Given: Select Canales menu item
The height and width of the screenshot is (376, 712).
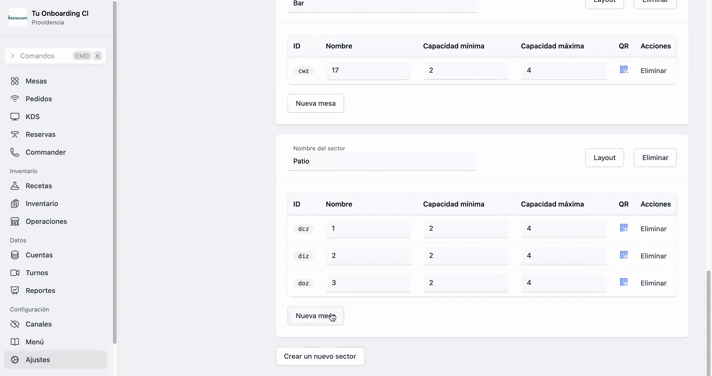Looking at the screenshot, I should [39, 324].
